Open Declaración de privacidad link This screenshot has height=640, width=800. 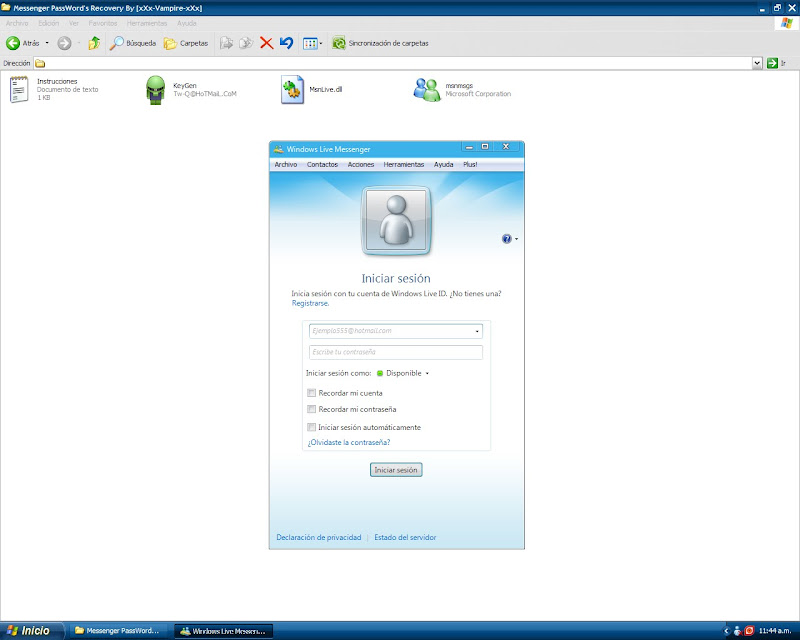318,537
